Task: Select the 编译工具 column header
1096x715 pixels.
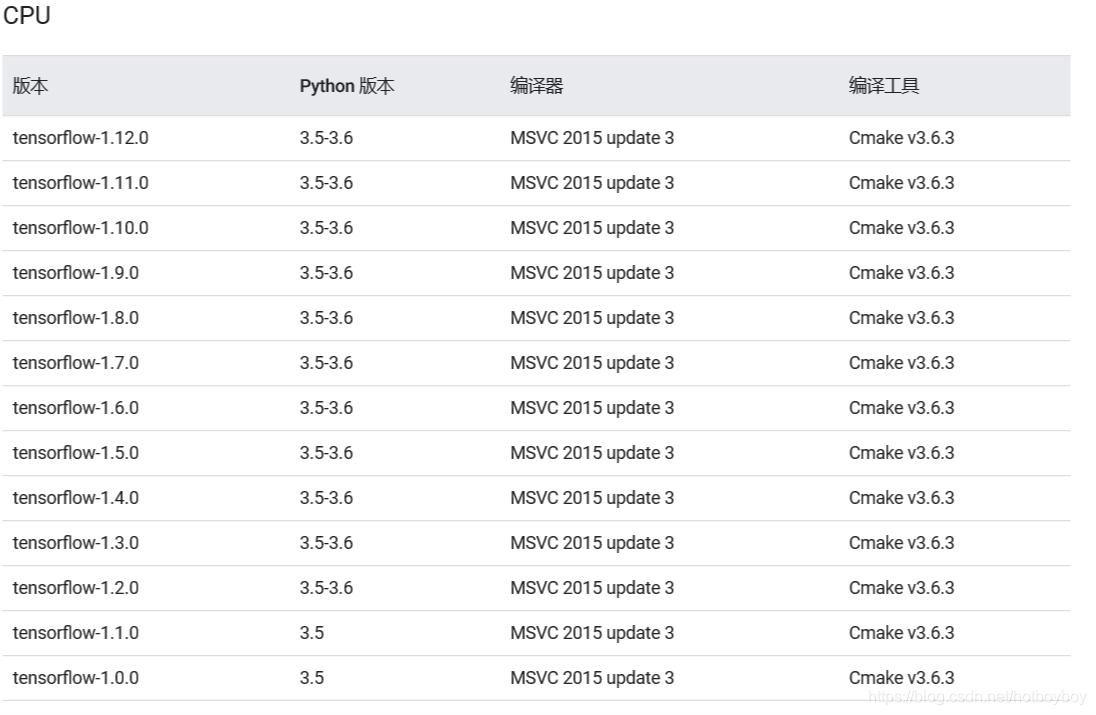Action: click(884, 86)
